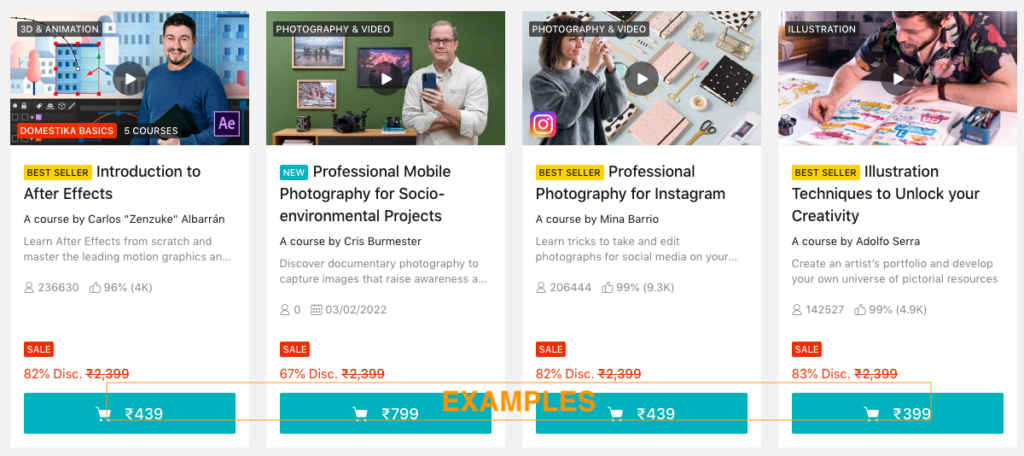The width and height of the screenshot is (1024, 456).
Task: Click the calendar icon next to 03/02/2022
Action: tap(316, 310)
